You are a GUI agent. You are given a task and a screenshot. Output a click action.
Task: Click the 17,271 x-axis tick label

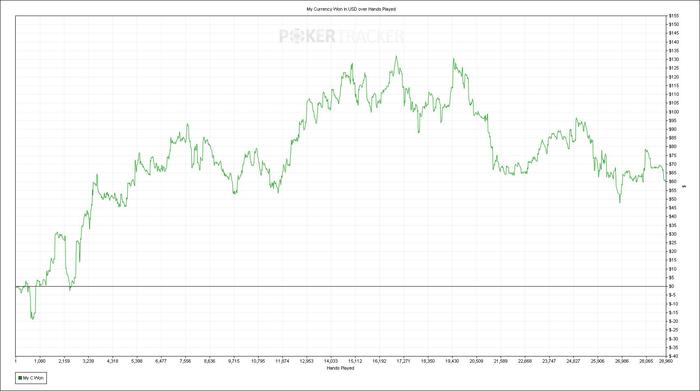coord(404,361)
